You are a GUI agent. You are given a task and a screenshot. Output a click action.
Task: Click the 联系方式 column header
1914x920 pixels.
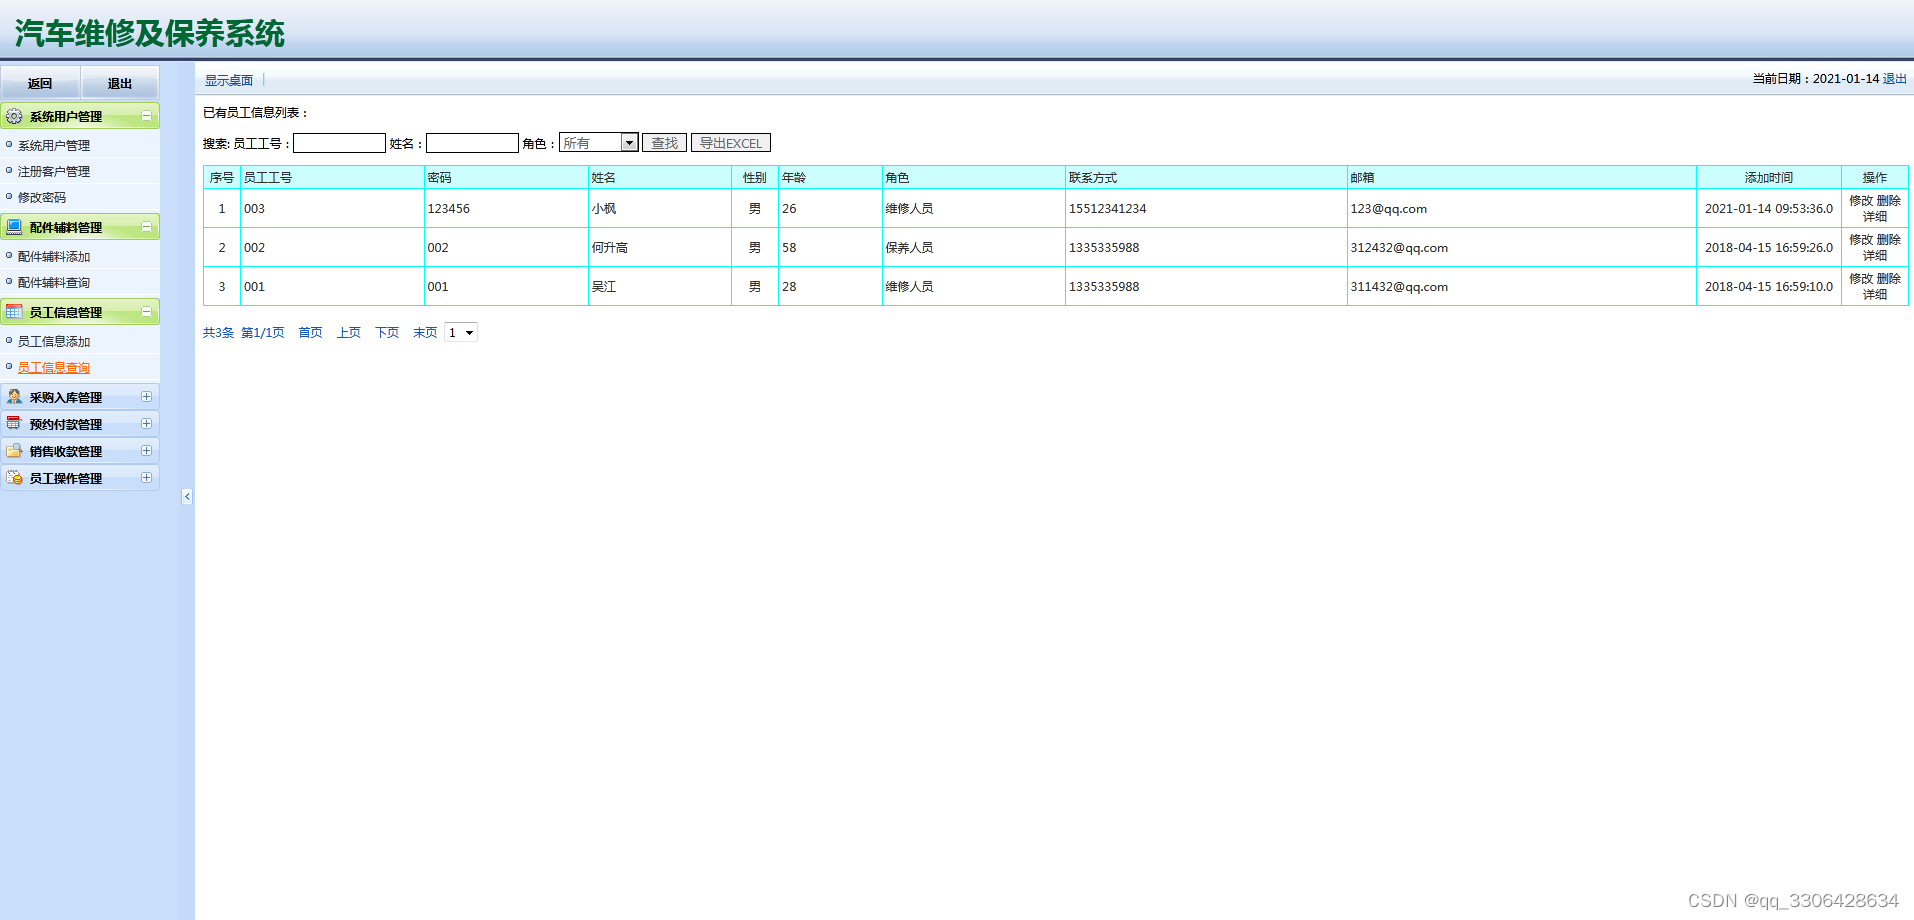click(x=1206, y=177)
